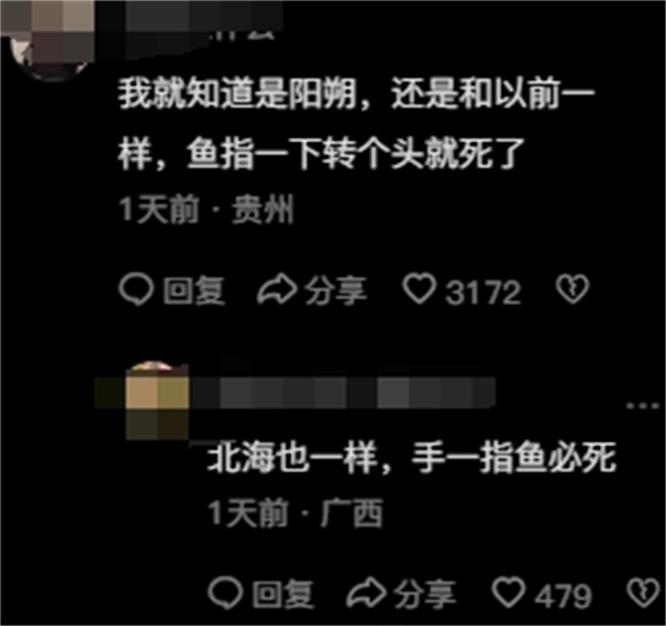This screenshot has width=666, height=626.
Task: Click the 分享 label under the 北海 reply
Action: (425, 594)
